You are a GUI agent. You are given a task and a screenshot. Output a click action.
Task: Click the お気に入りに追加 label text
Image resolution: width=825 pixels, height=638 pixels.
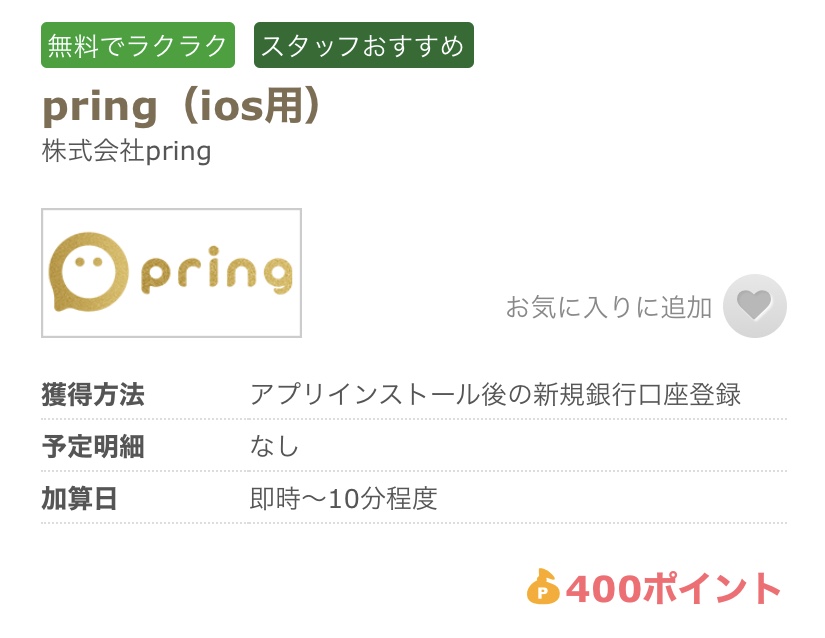point(609,307)
